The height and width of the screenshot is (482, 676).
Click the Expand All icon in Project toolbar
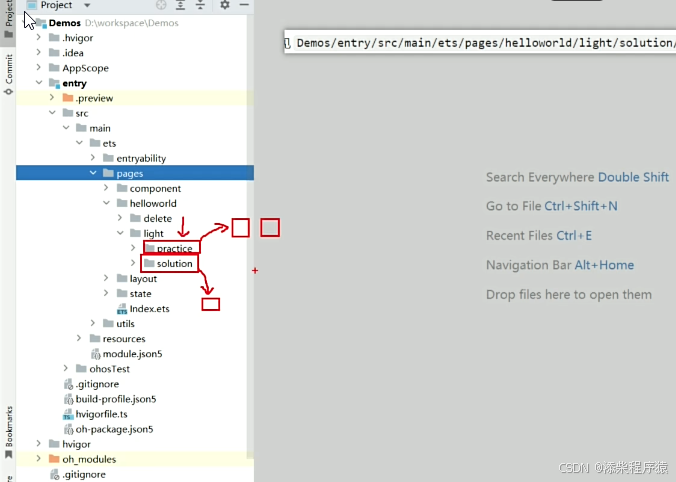pyautogui.click(x=180, y=5)
